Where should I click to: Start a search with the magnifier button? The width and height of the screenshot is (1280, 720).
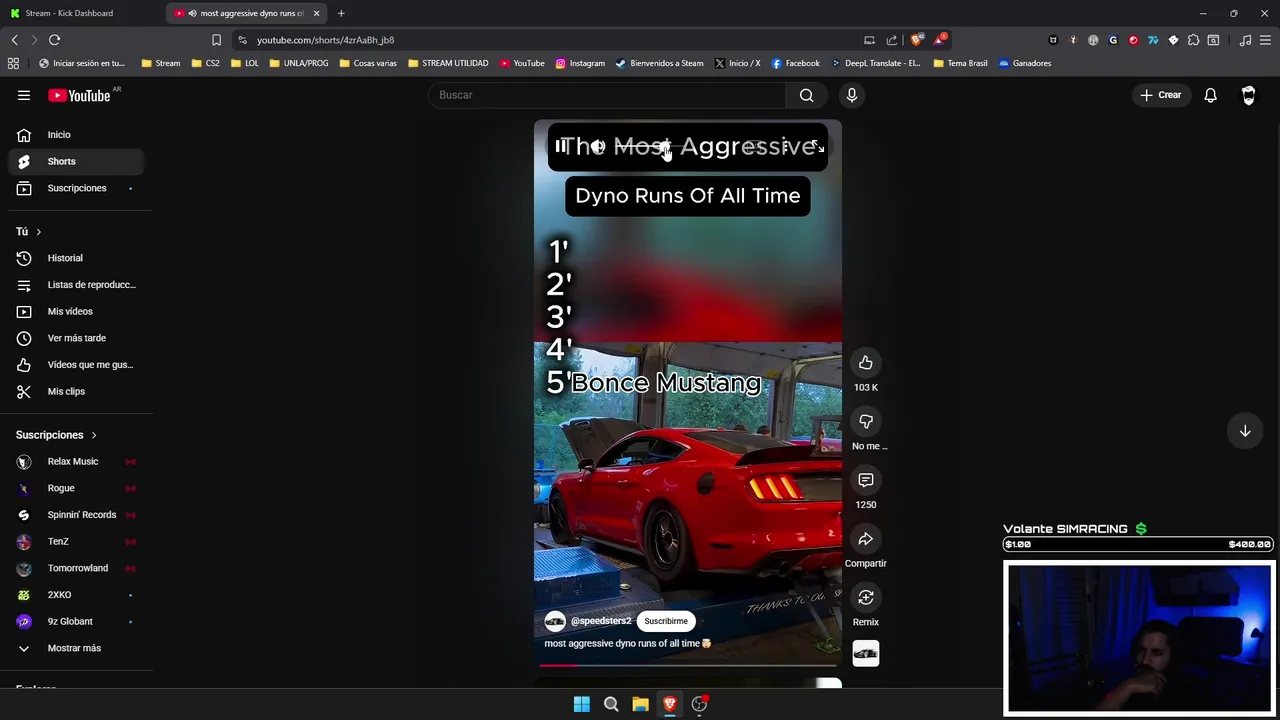[806, 95]
